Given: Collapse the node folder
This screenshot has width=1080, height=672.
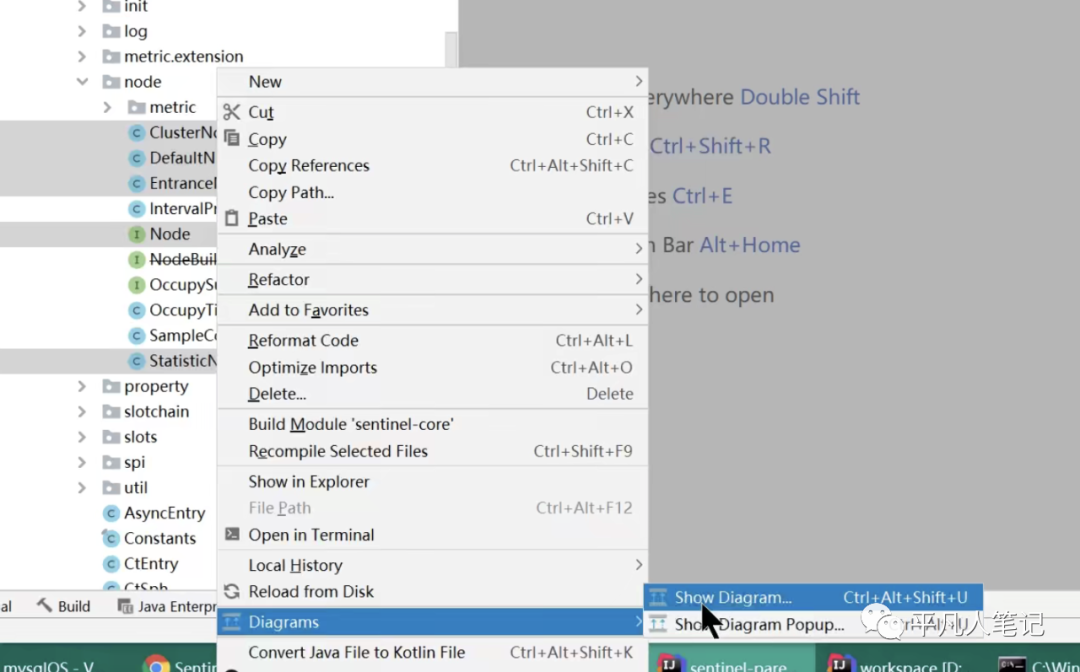Looking at the screenshot, I should (x=82, y=81).
